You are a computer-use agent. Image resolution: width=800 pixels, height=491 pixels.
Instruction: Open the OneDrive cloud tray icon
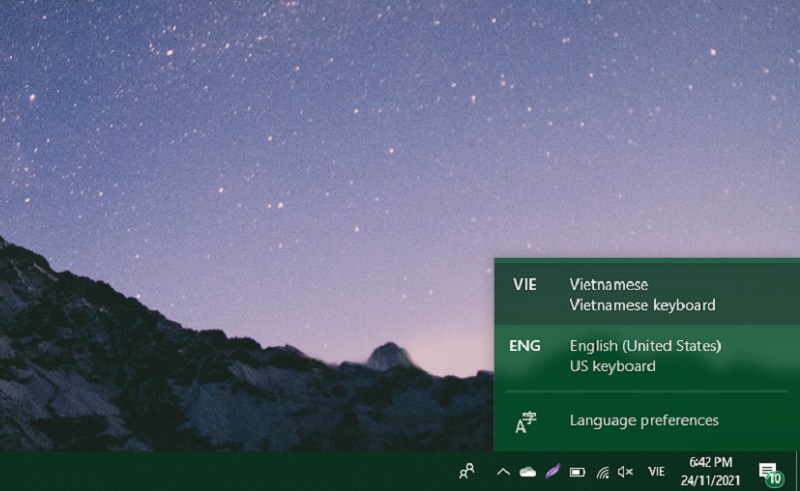pyautogui.click(x=528, y=472)
